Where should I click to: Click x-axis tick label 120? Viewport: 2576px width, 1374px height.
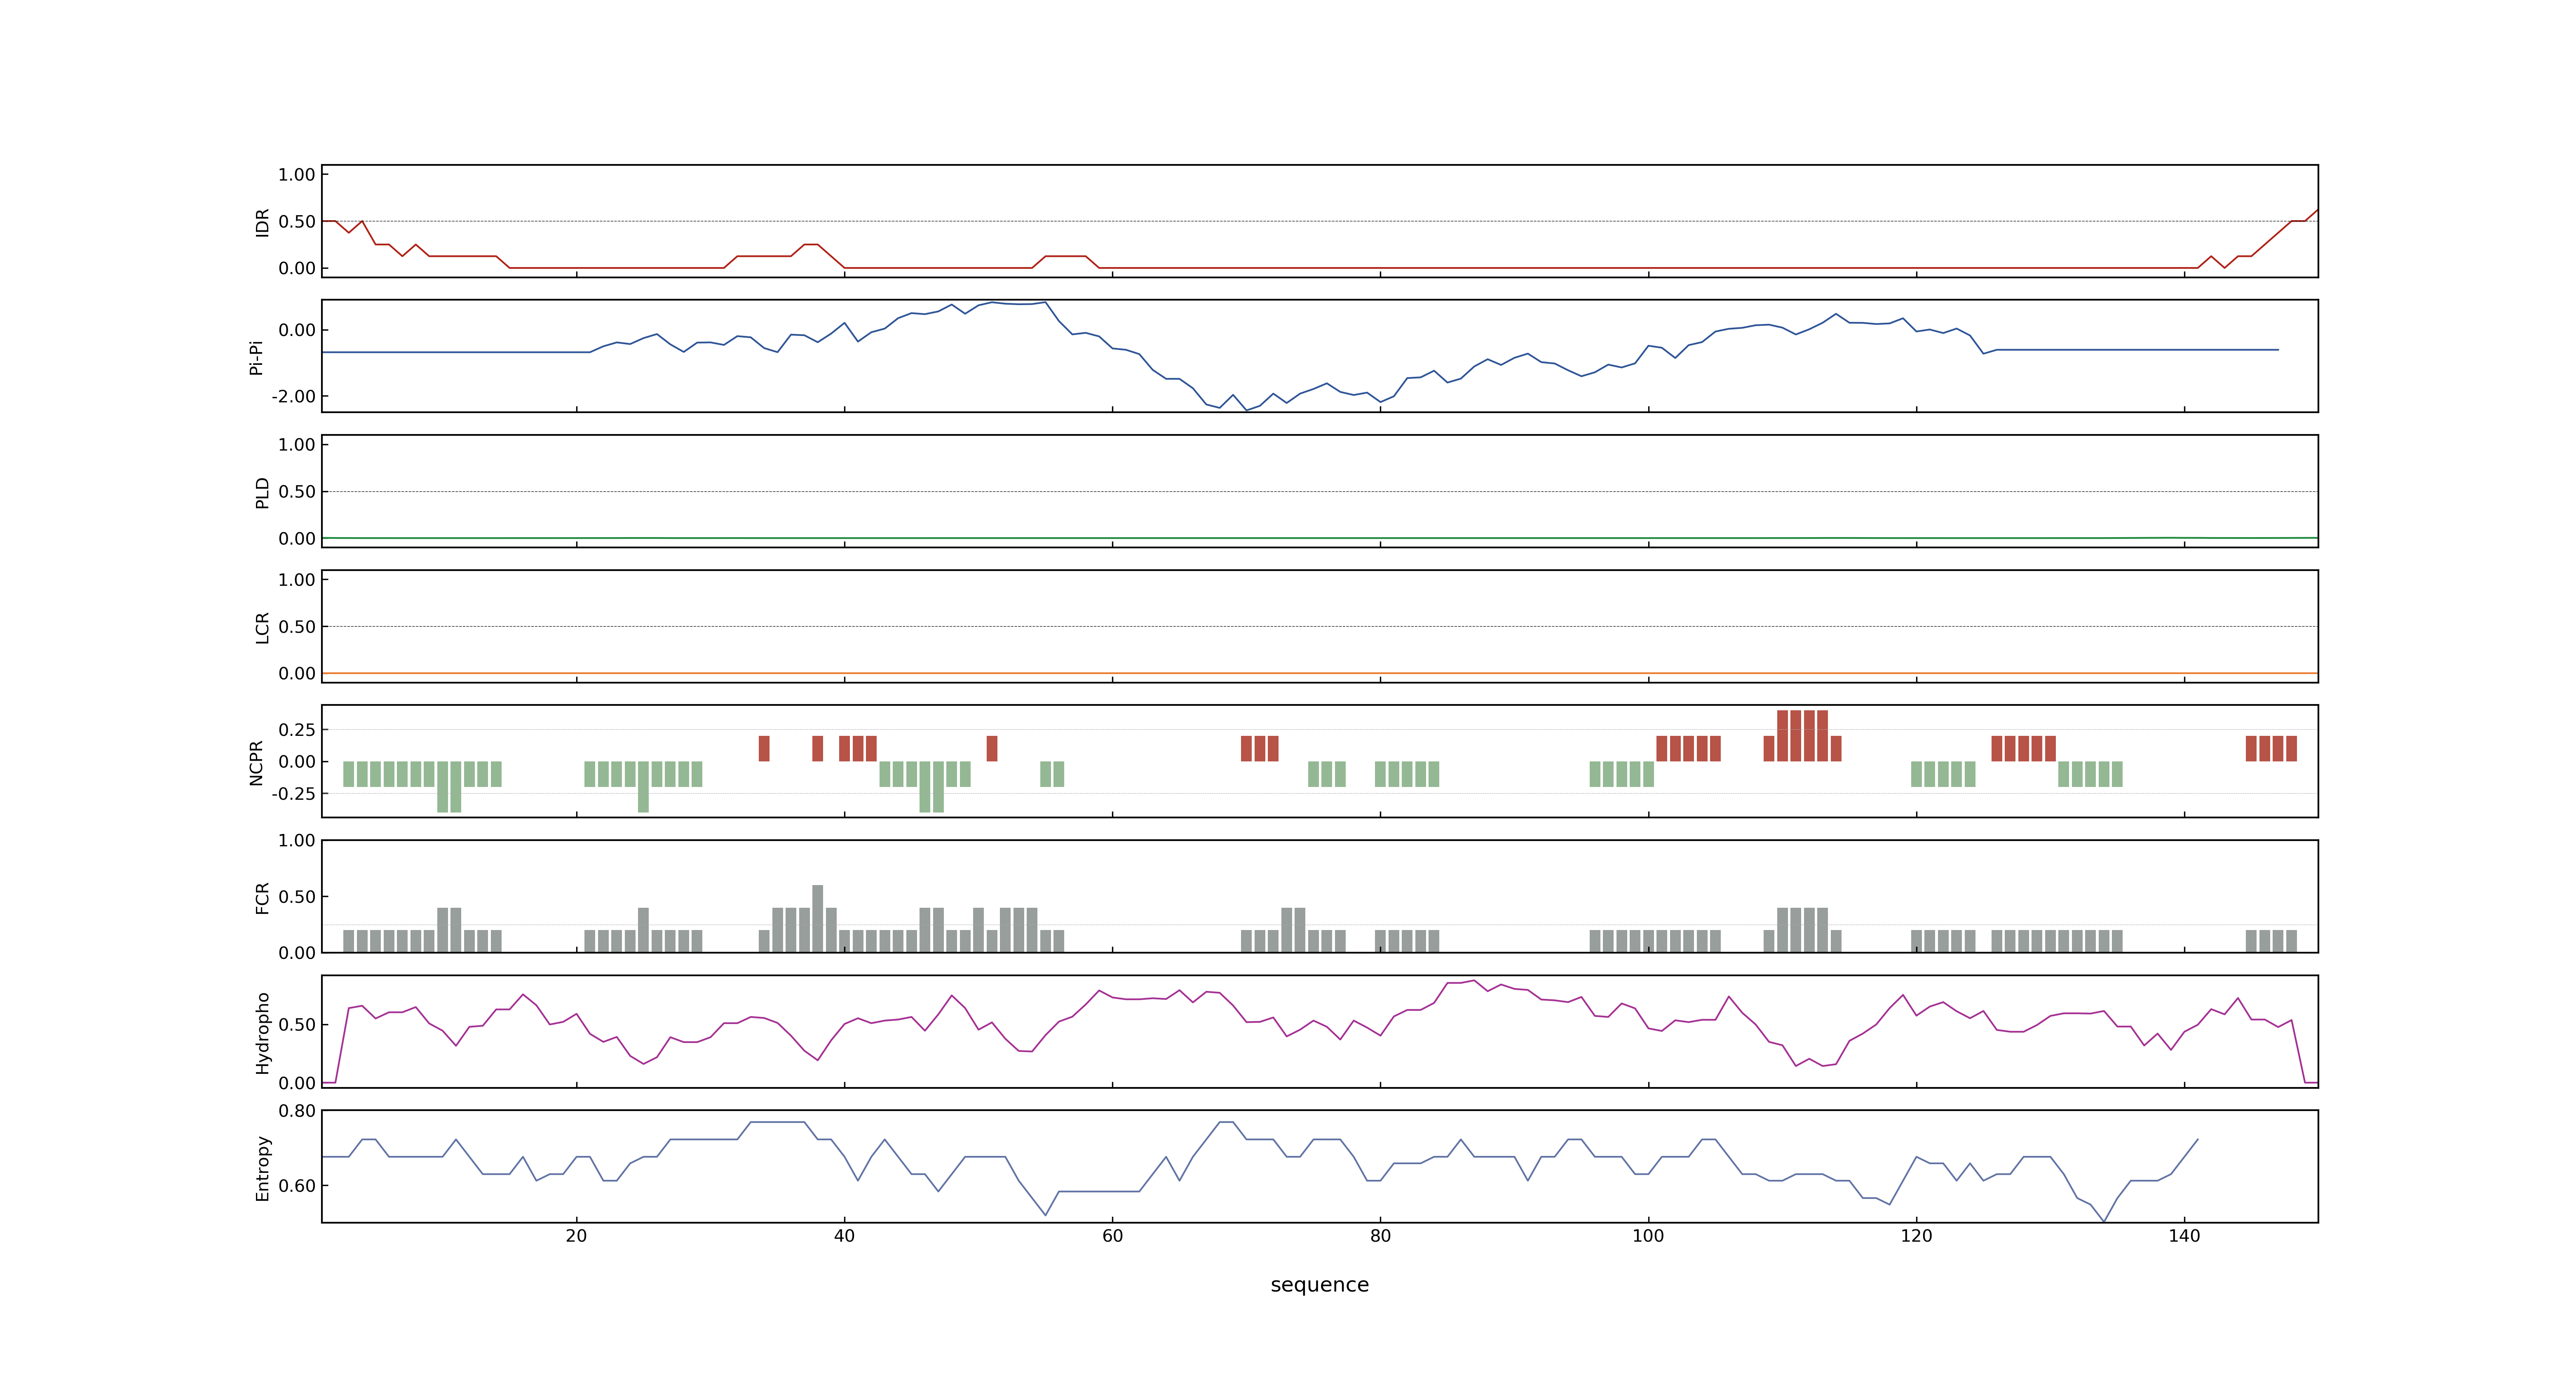coord(1916,1236)
